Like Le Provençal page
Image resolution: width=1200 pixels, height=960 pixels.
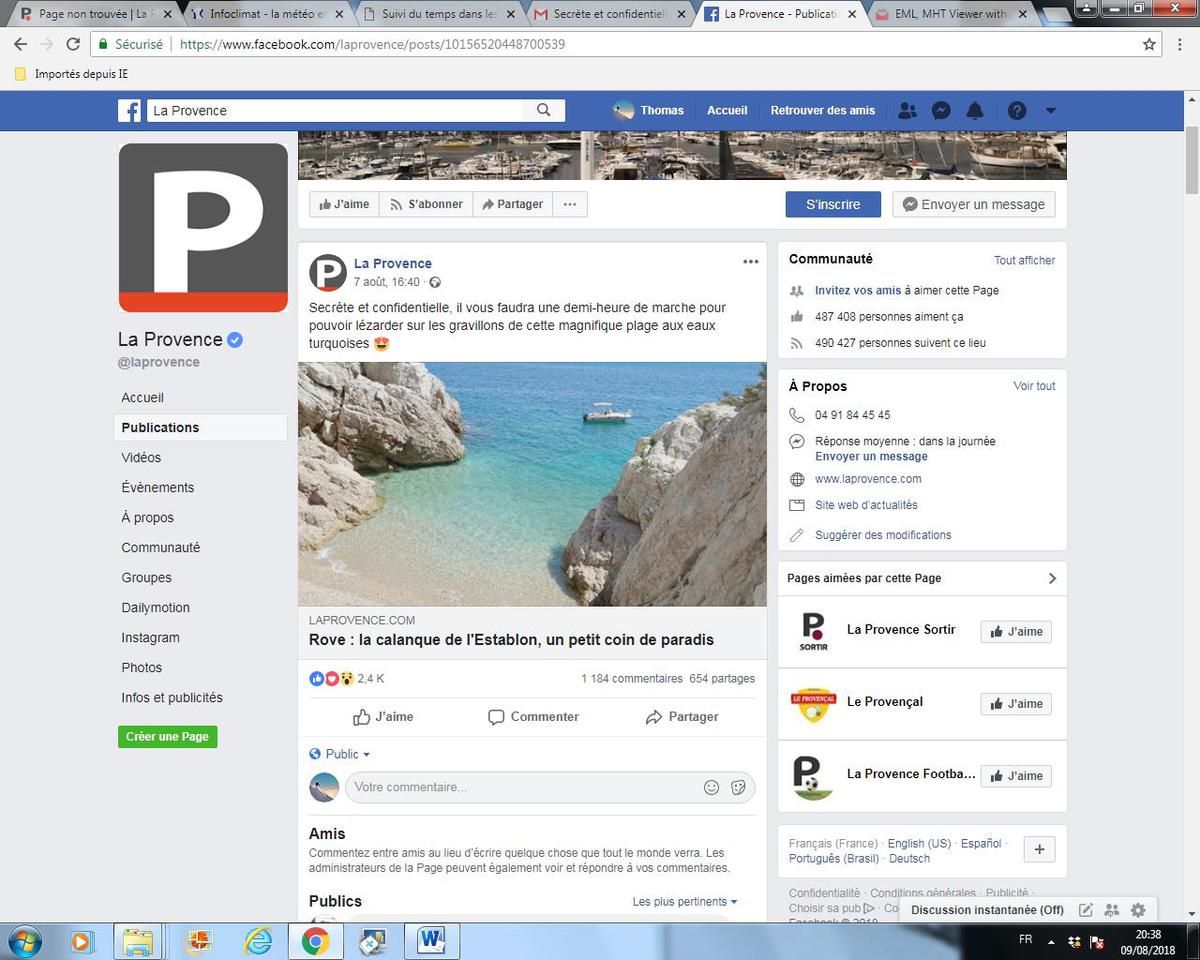coord(1016,704)
